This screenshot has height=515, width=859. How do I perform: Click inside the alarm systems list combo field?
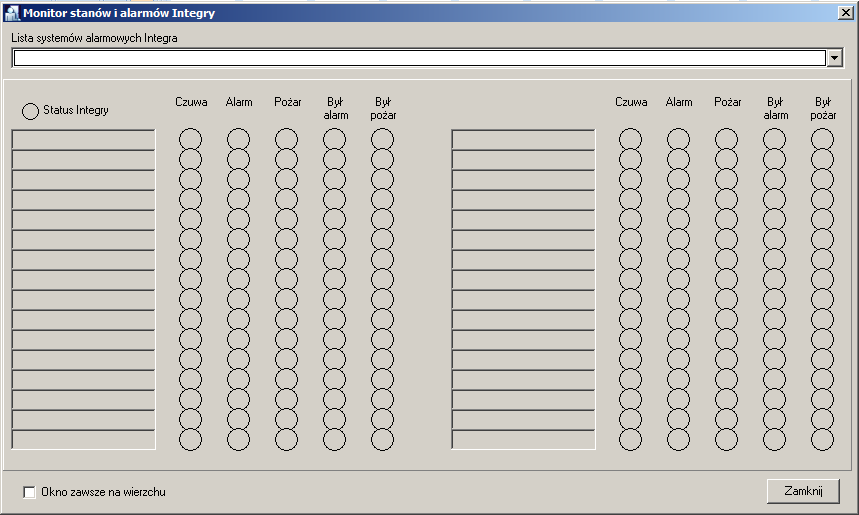419,58
